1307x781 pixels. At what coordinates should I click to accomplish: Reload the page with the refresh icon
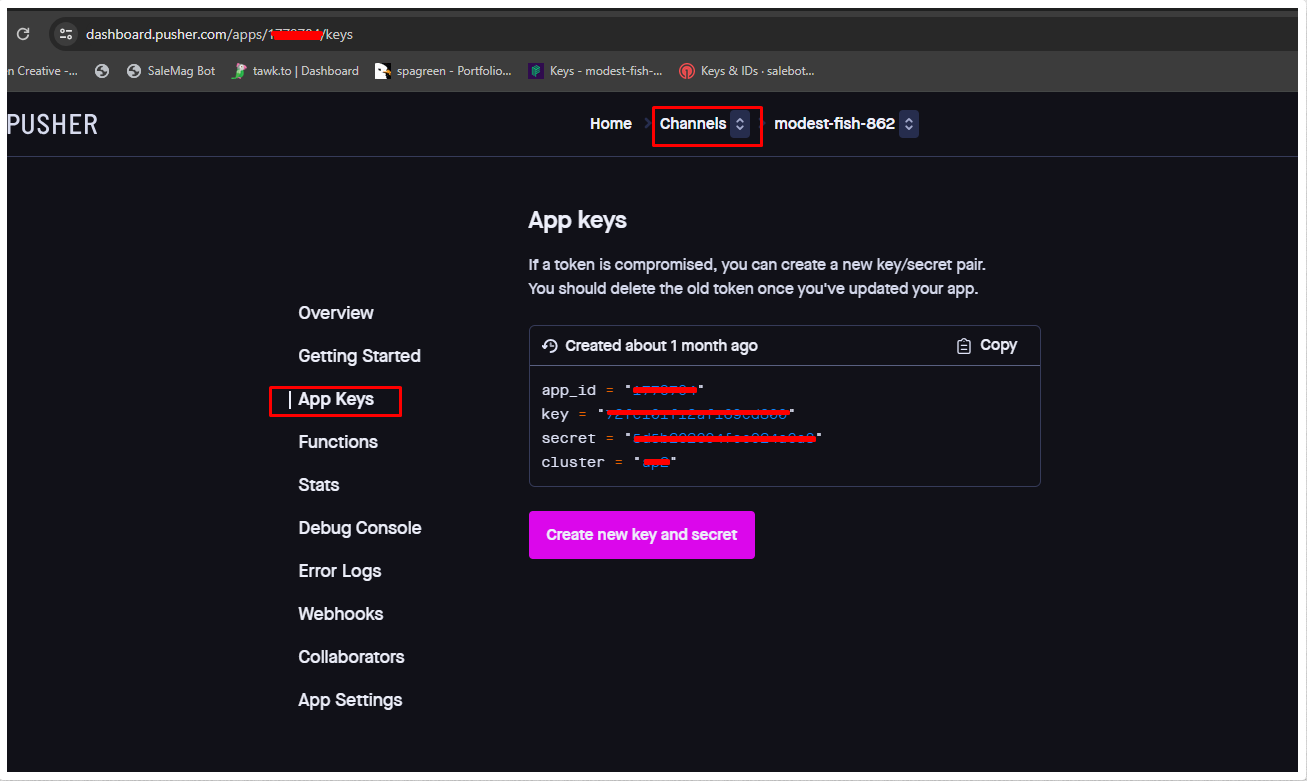point(23,34)
